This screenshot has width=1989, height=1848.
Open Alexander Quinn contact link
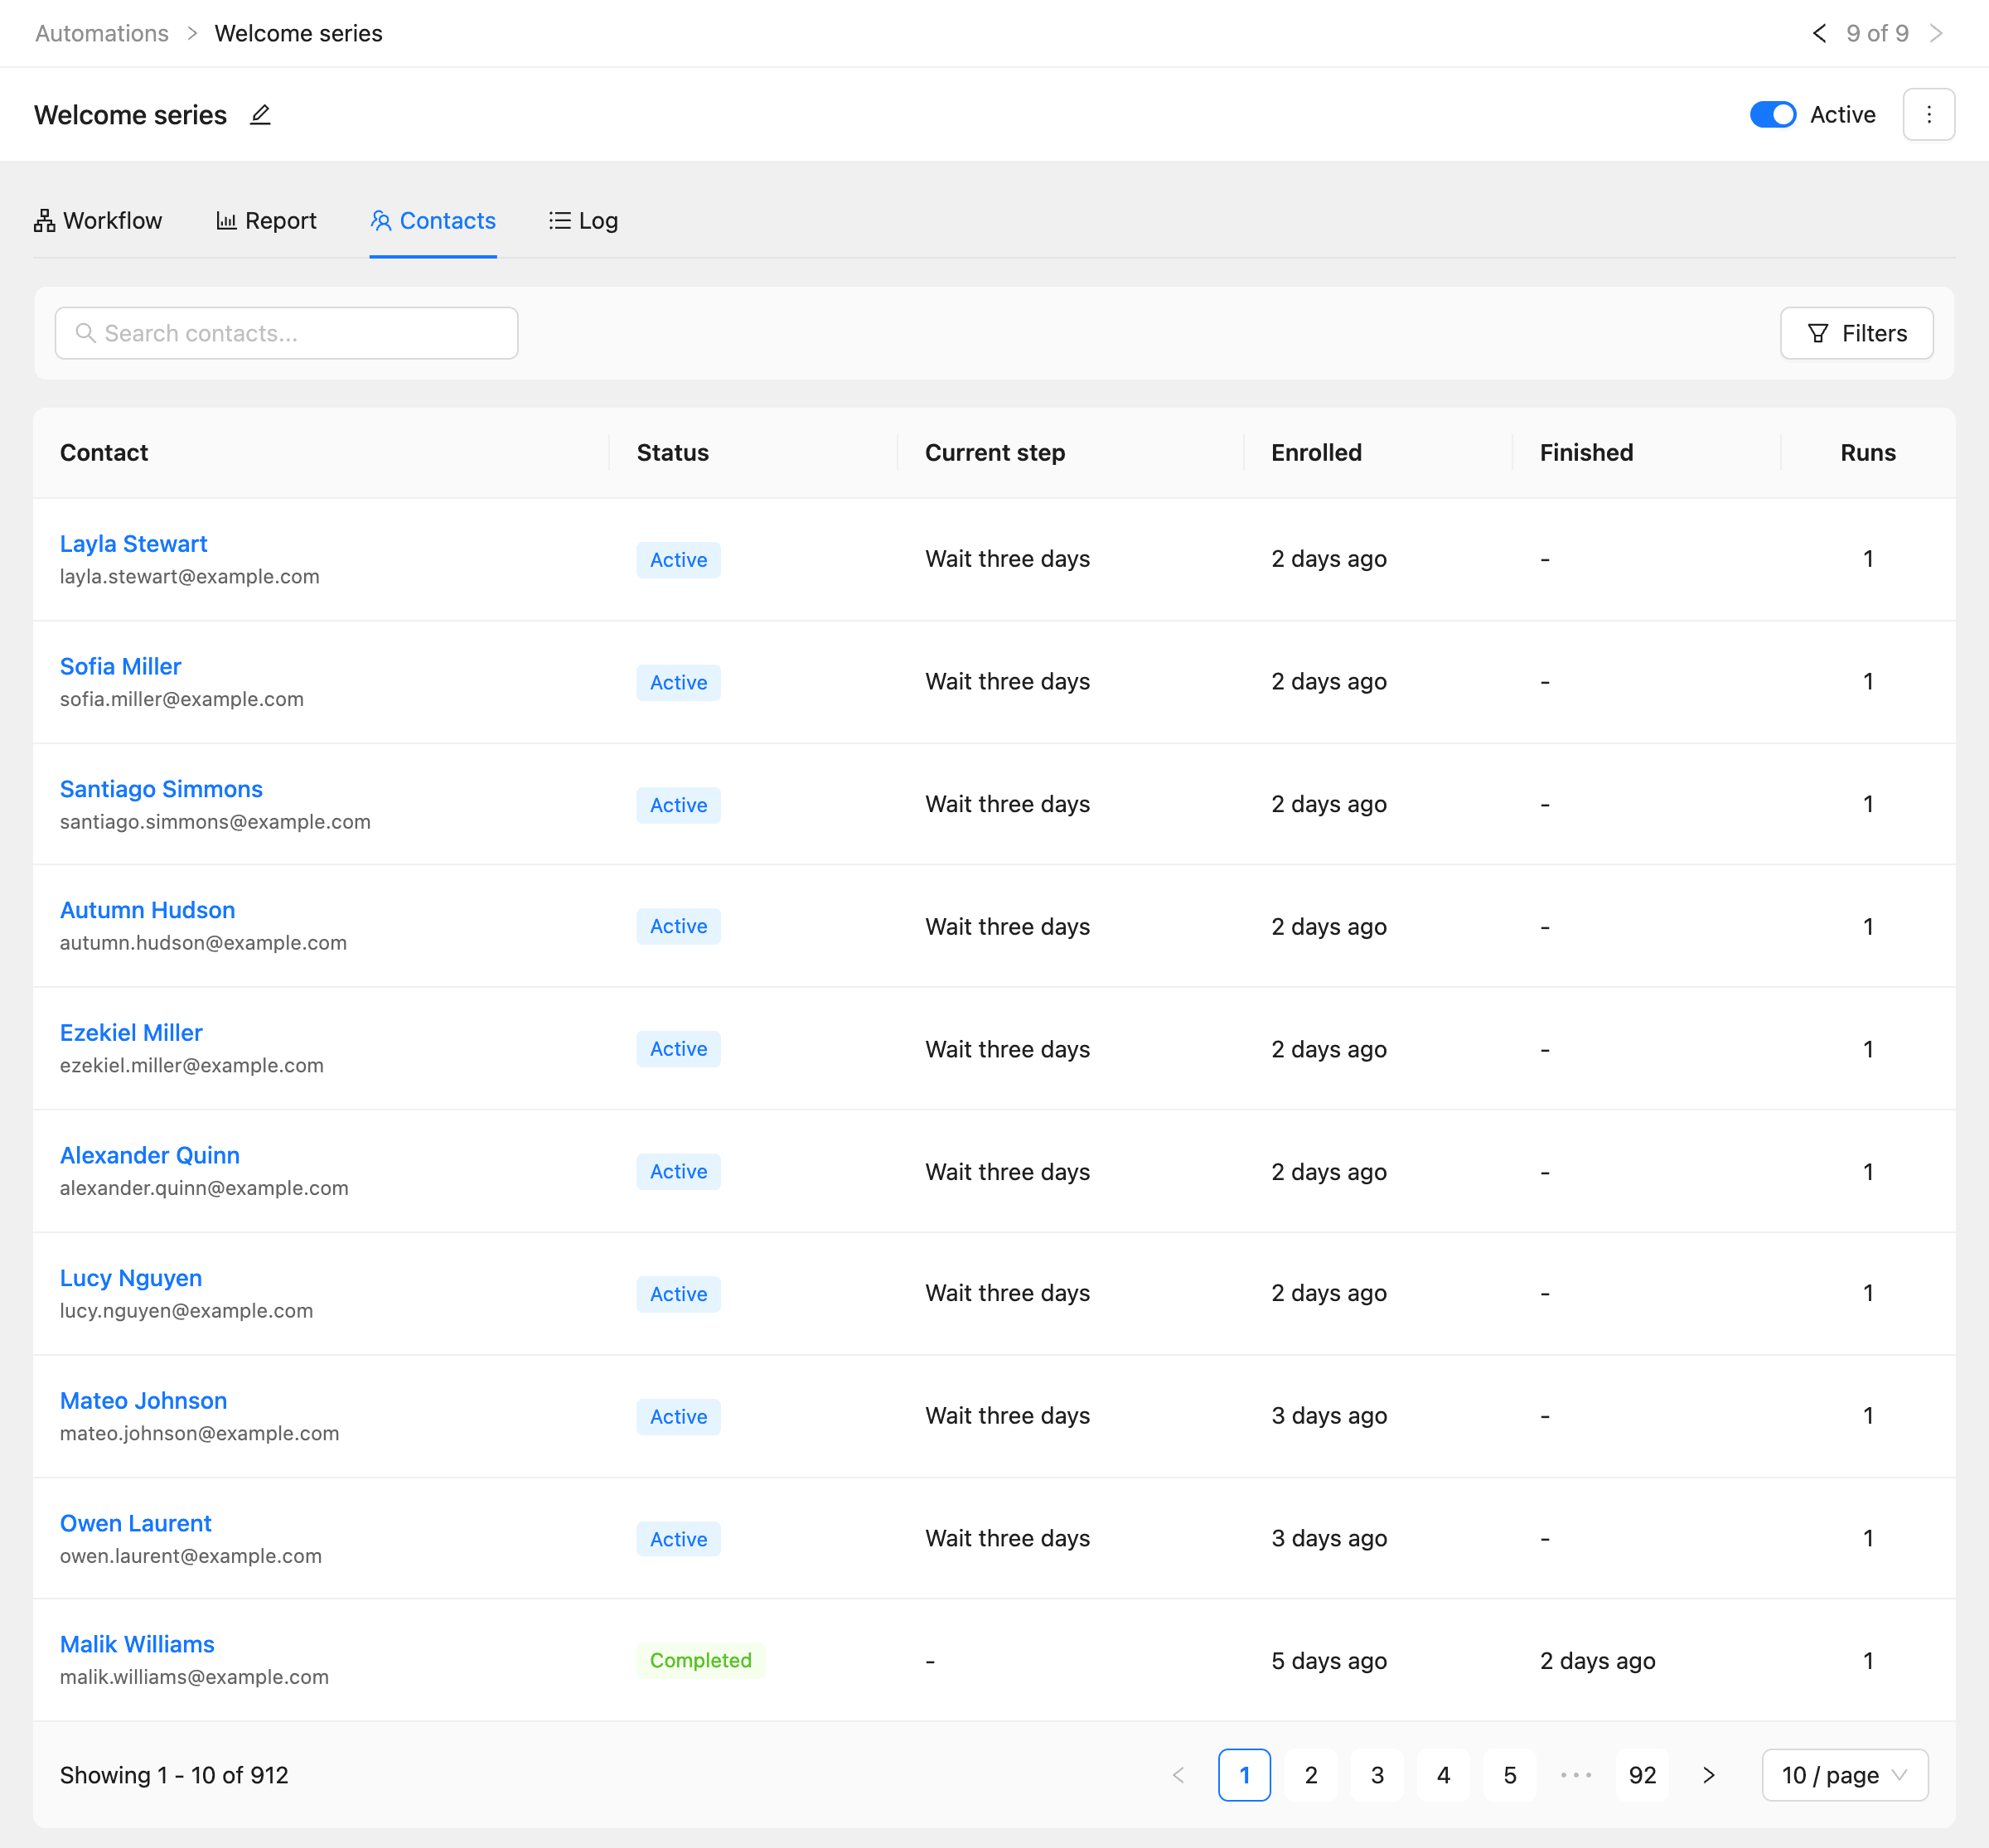click(150, 1155)
